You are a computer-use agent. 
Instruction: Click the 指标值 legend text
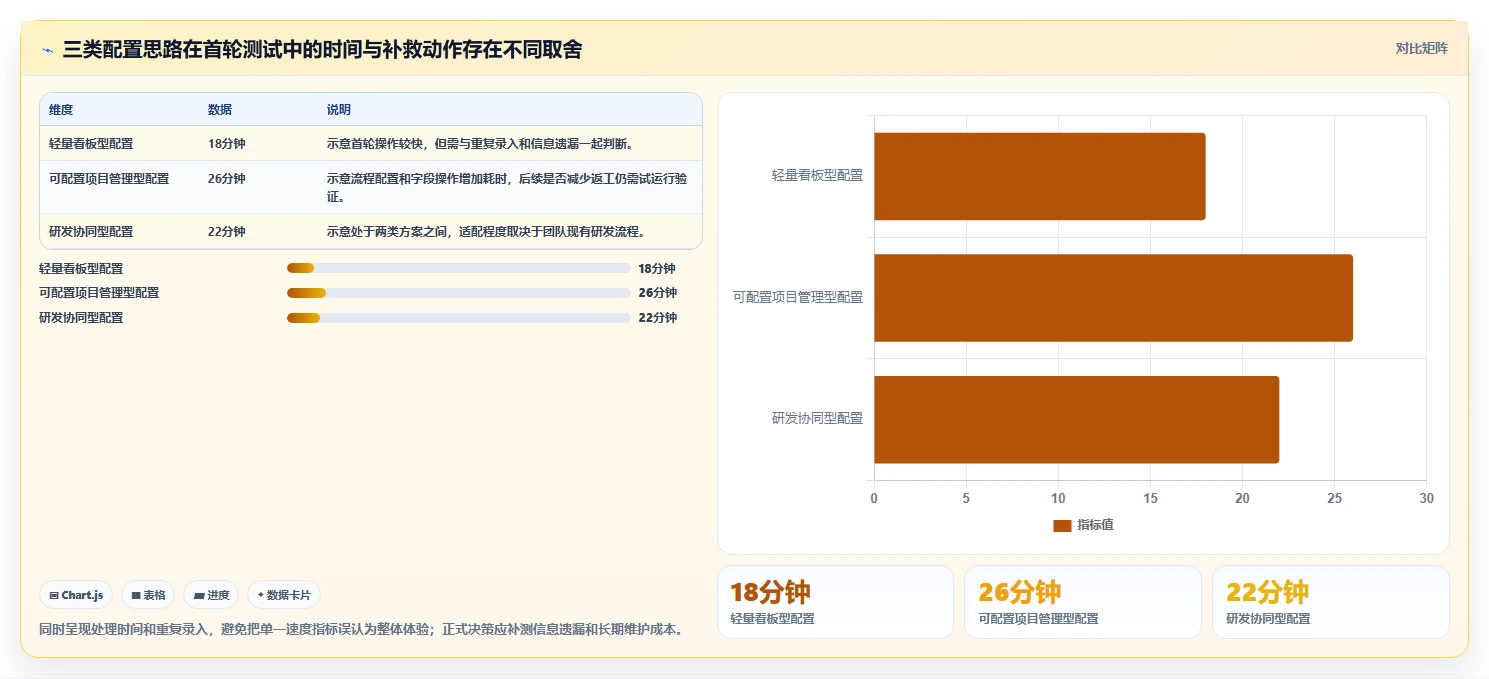(x=1095, y=525)
